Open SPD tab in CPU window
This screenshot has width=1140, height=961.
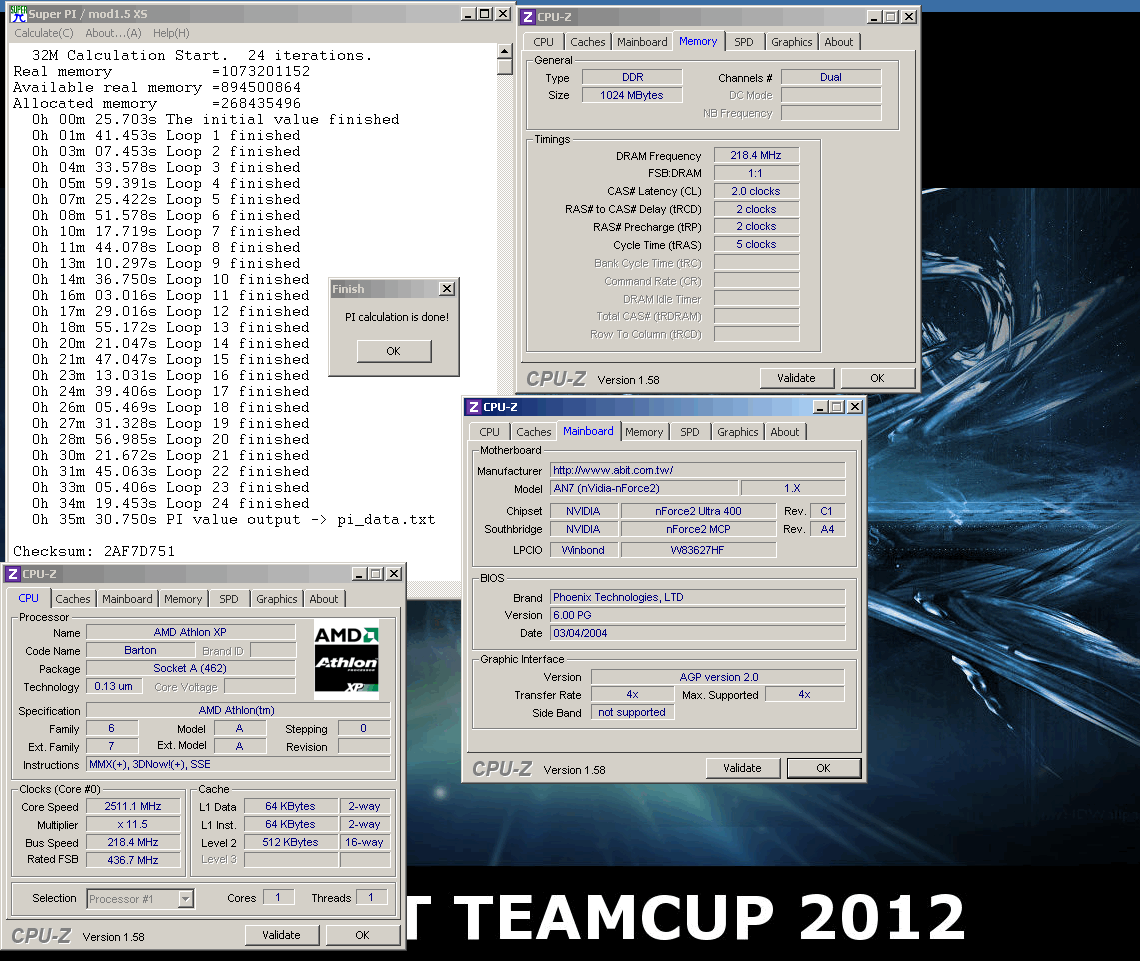(229, 599)
